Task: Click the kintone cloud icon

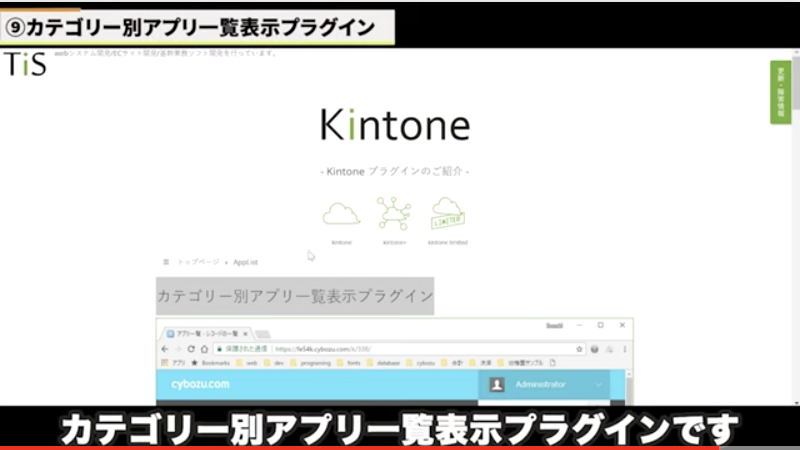Action: [x=342, y=213]
